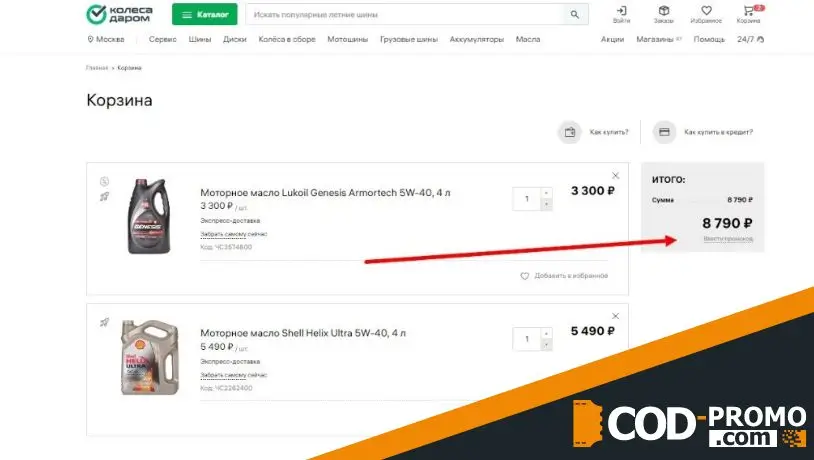The width and height of the screenshot is (814, 460).
Task: Remove Shell Helix Ultra oil from cart
Action: coord(615,316)
